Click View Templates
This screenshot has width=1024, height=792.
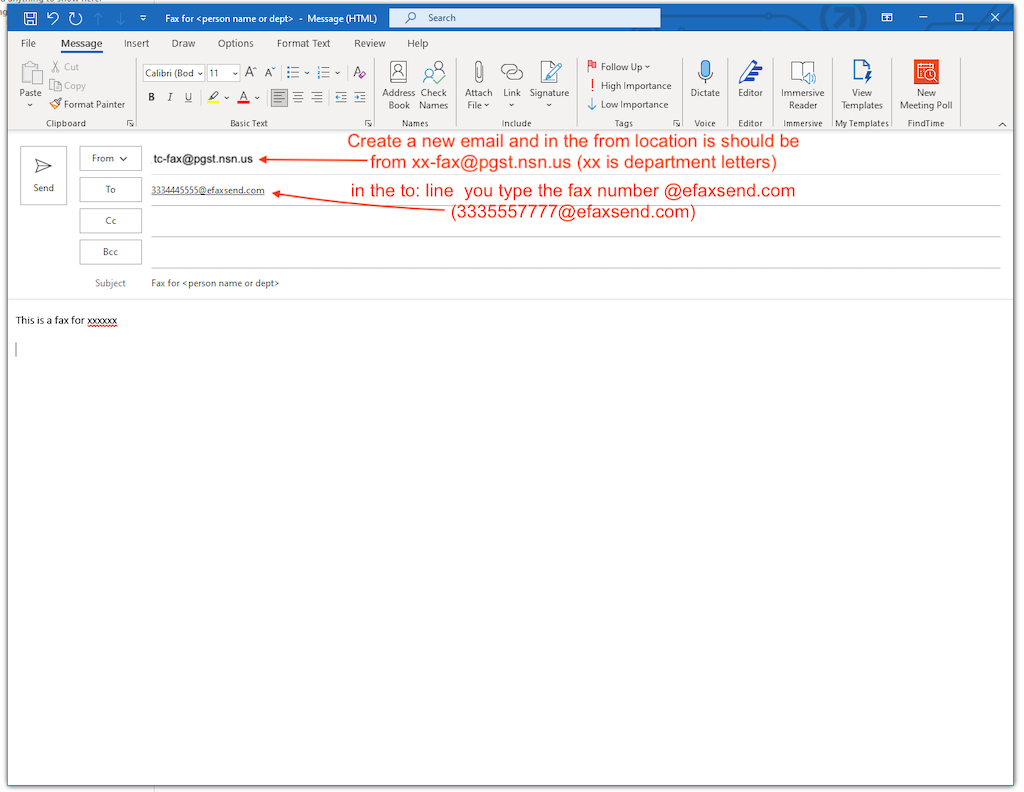tap(862, 85)
